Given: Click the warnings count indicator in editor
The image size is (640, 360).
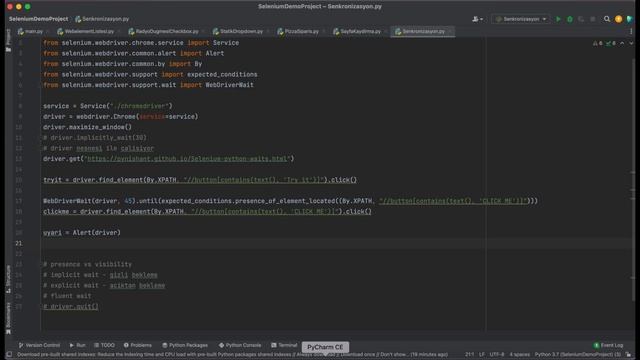Looking at the screenshot, I should [x=598, y=43].
